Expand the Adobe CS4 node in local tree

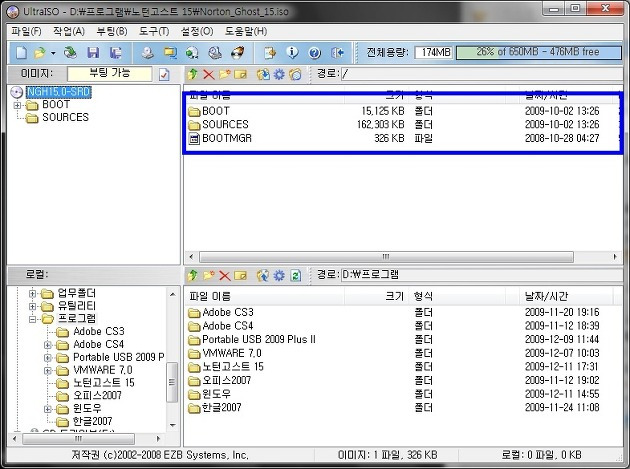pyautogui.click(x=48, y=345)
